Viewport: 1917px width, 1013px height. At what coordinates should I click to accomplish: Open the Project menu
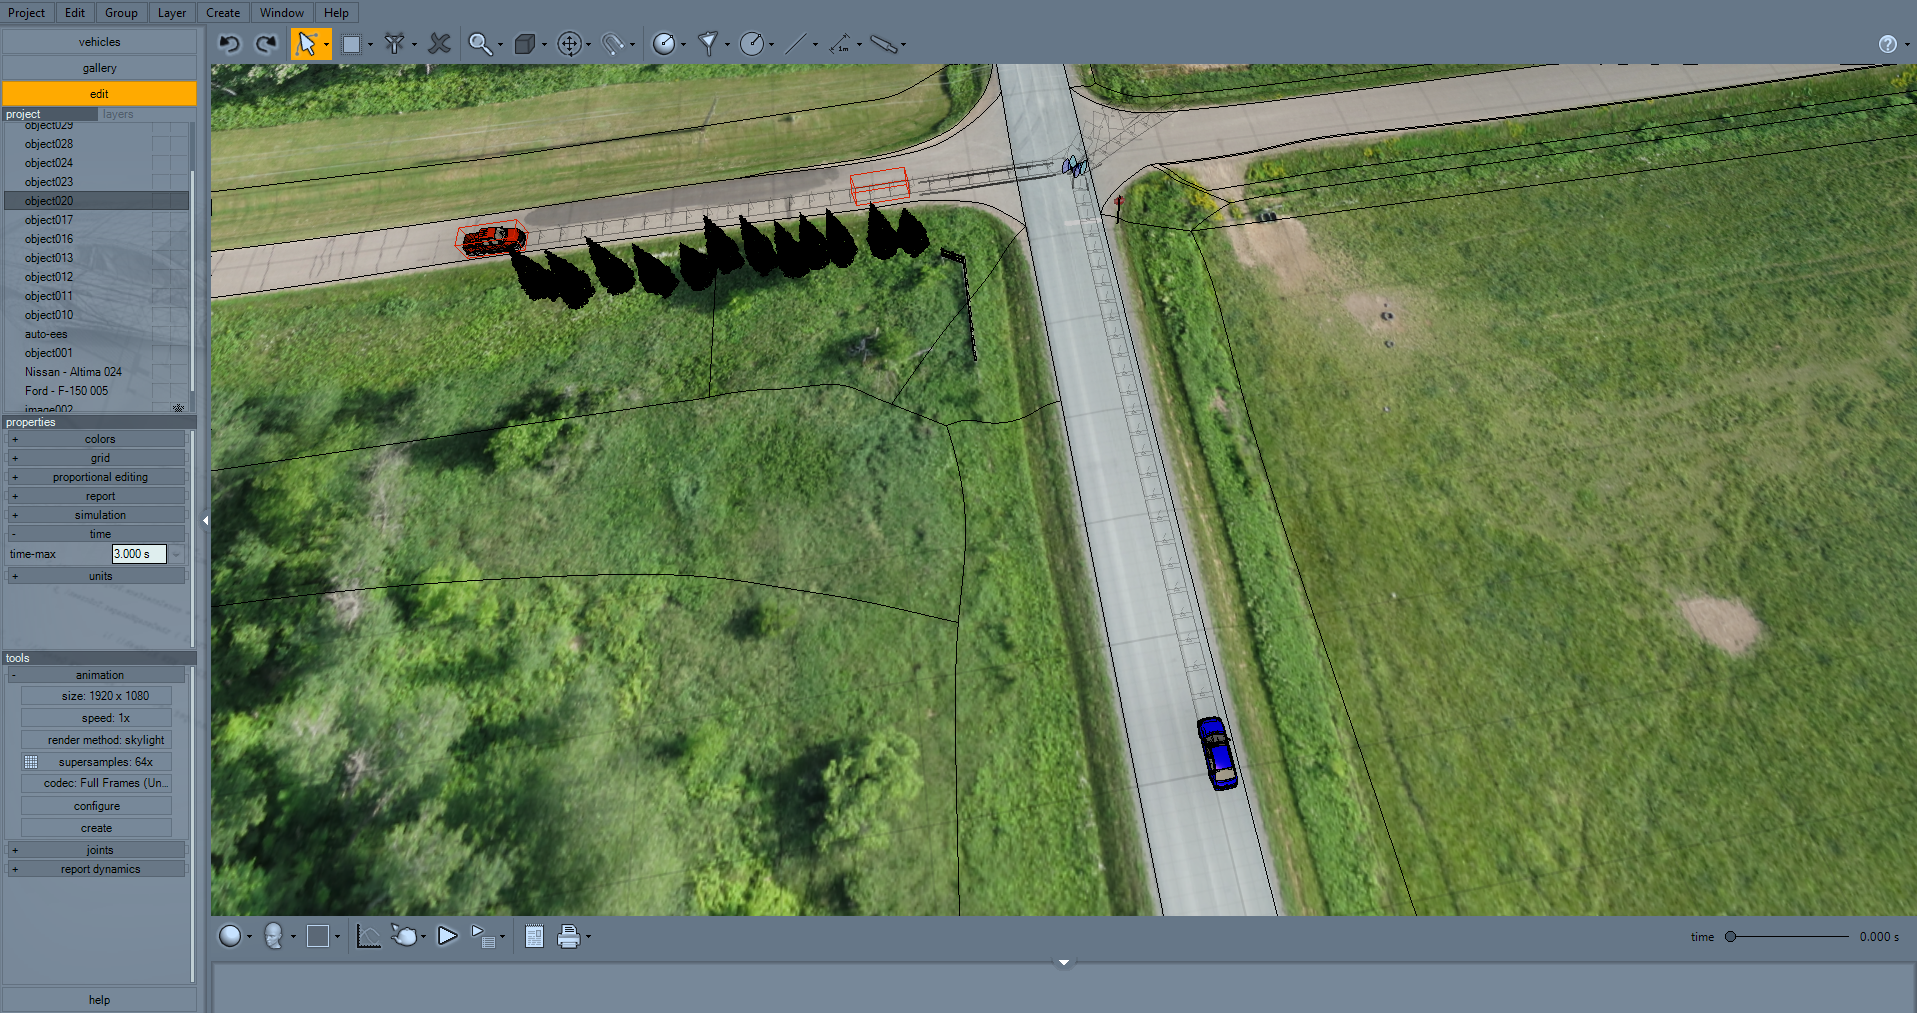point(26,13)
